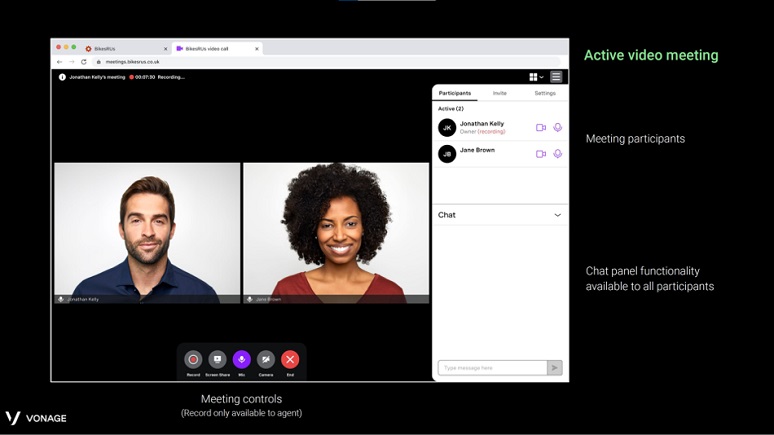
Task: Click Jonathan Kelly's microphone icon in participants
Action: 558,128
